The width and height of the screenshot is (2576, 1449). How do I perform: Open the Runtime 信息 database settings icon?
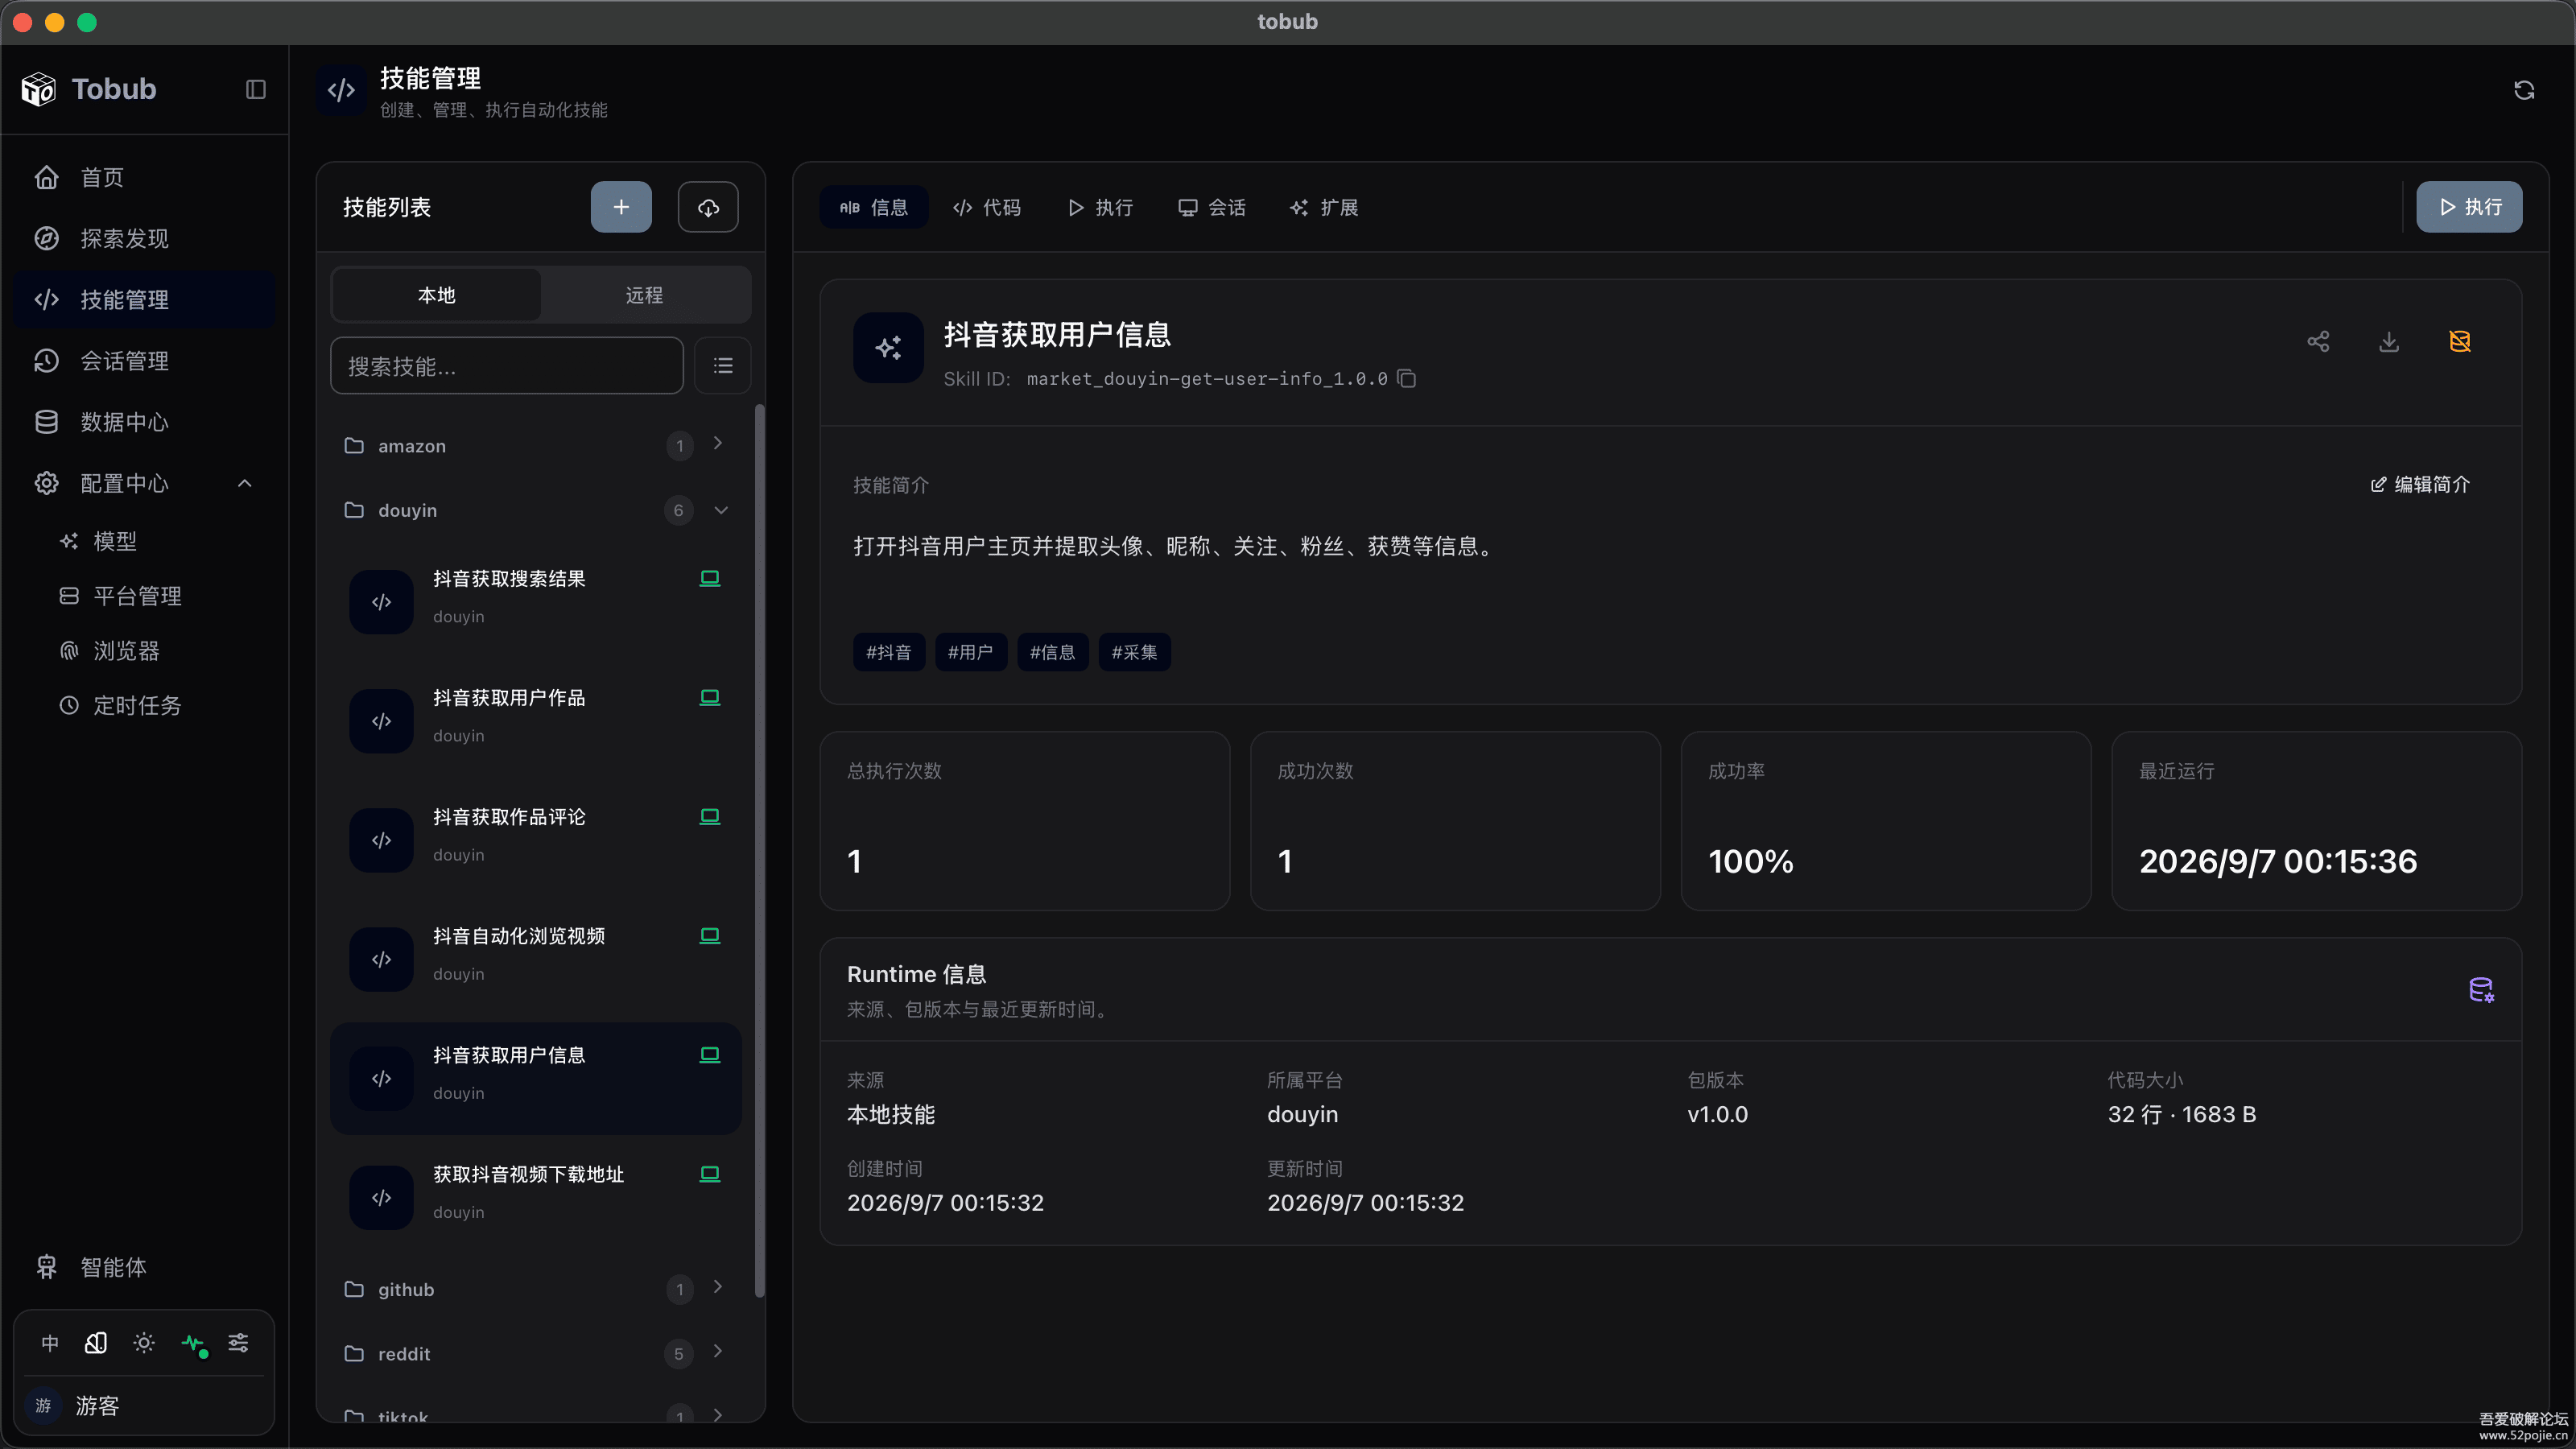tap(2481, 990)
